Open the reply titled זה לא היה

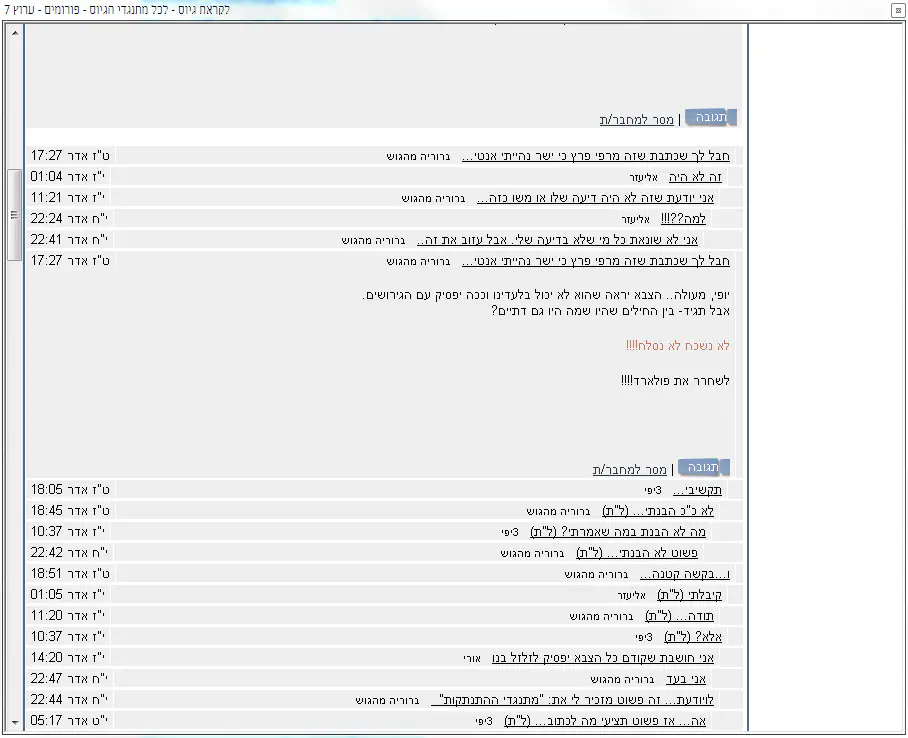pos(695,177)
